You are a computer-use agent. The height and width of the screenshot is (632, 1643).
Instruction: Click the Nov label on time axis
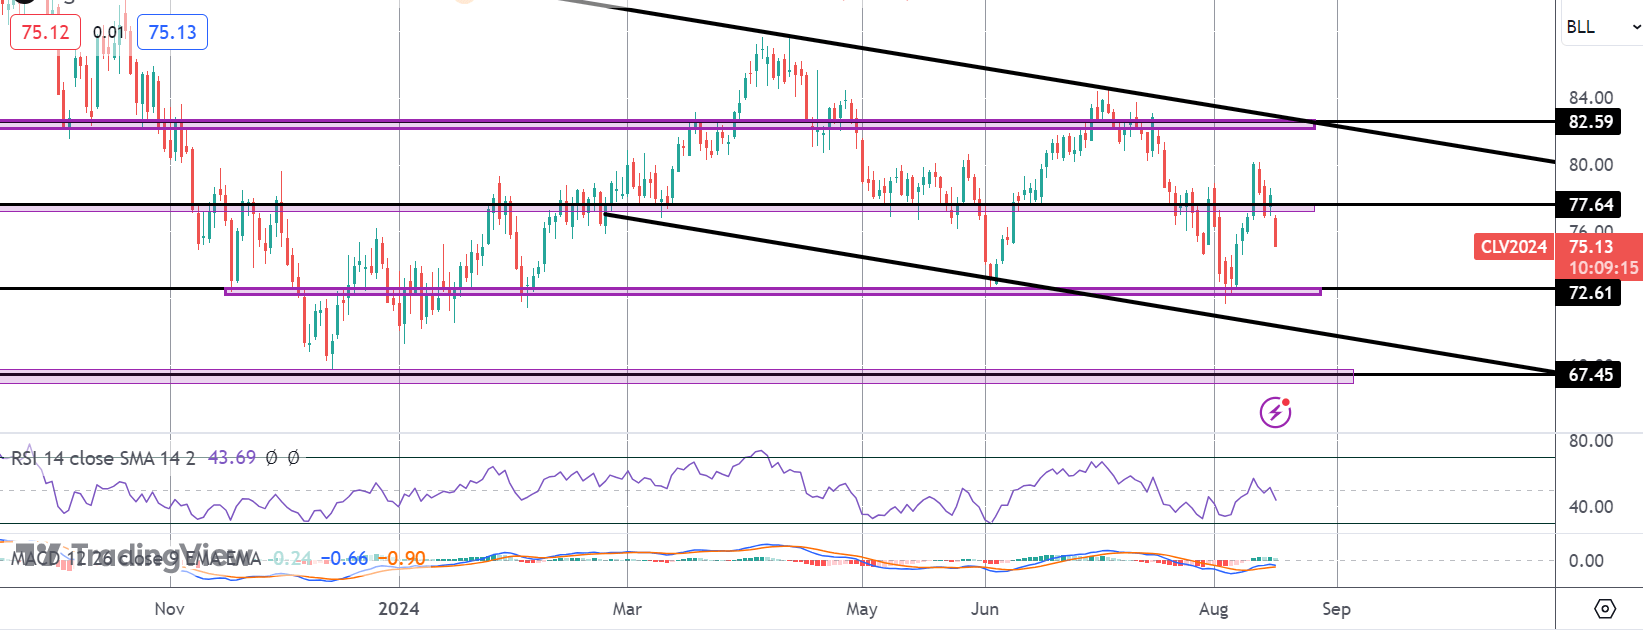pyautogui.click(x=170, y=609)
